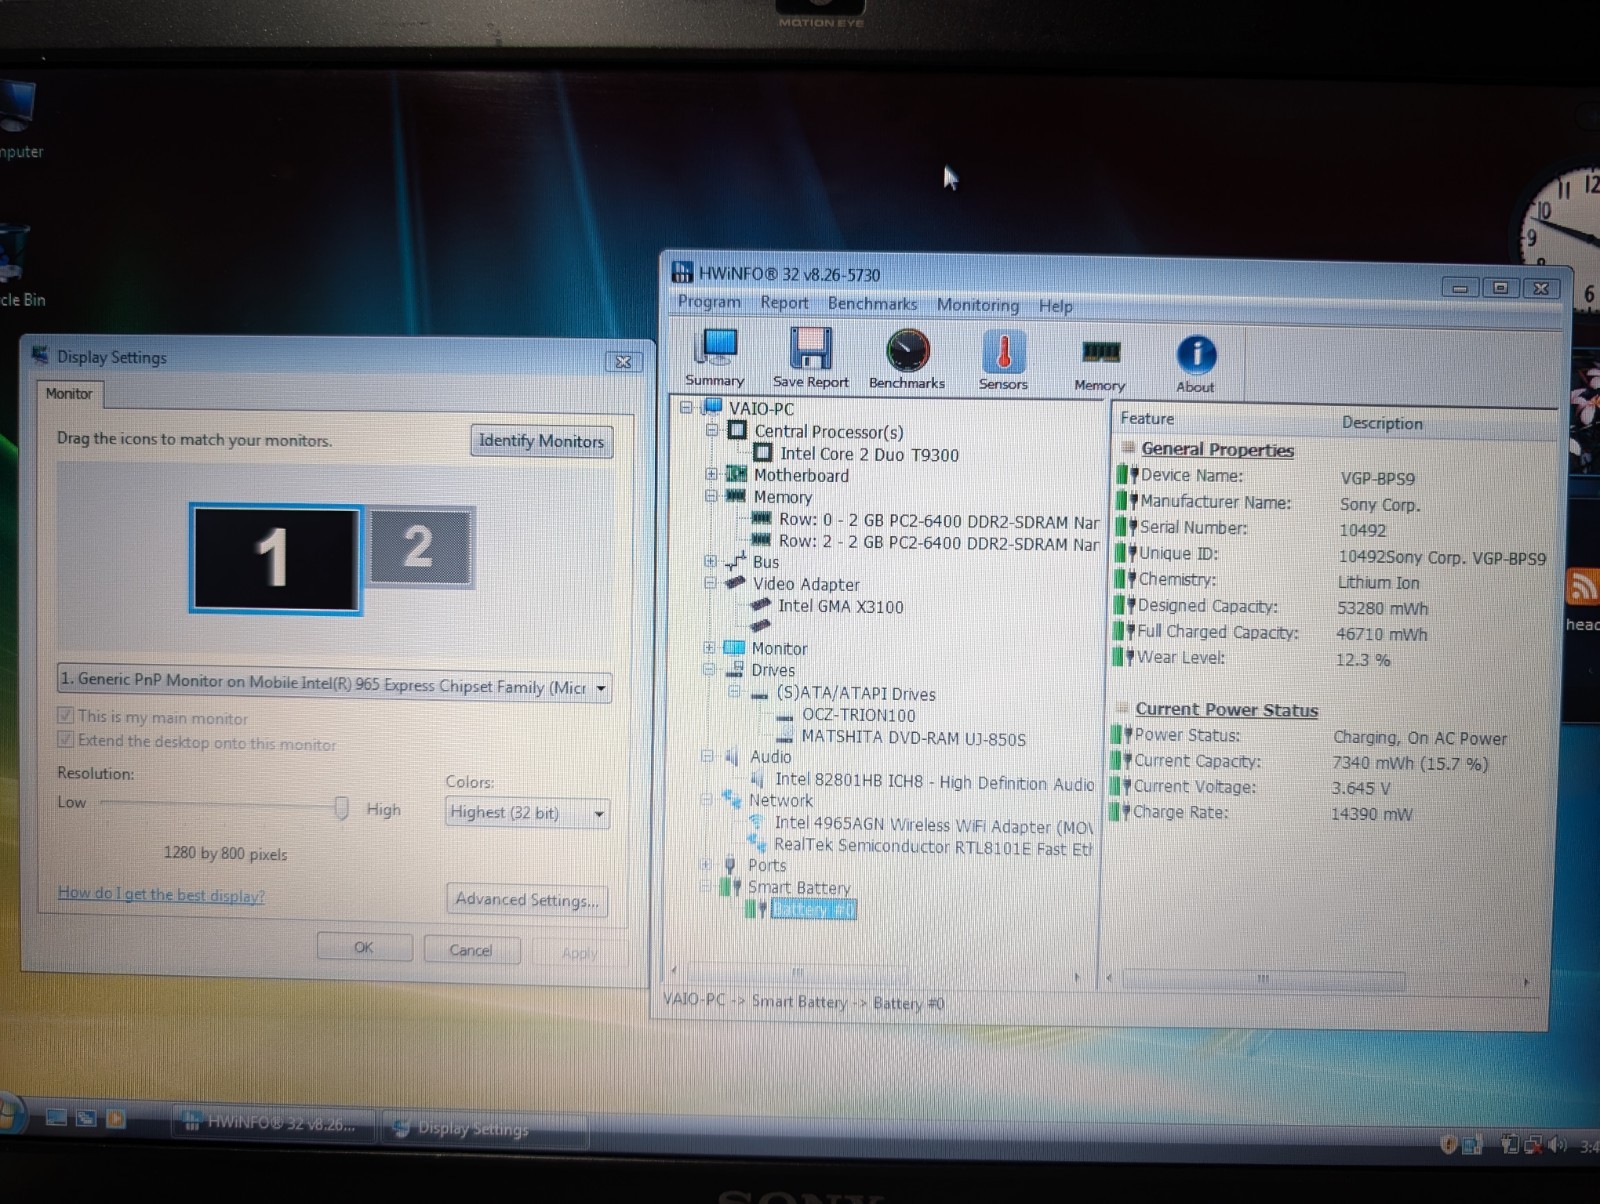
Task: Click the Recycle Bin desktop icon
Action: pos(13,253)
